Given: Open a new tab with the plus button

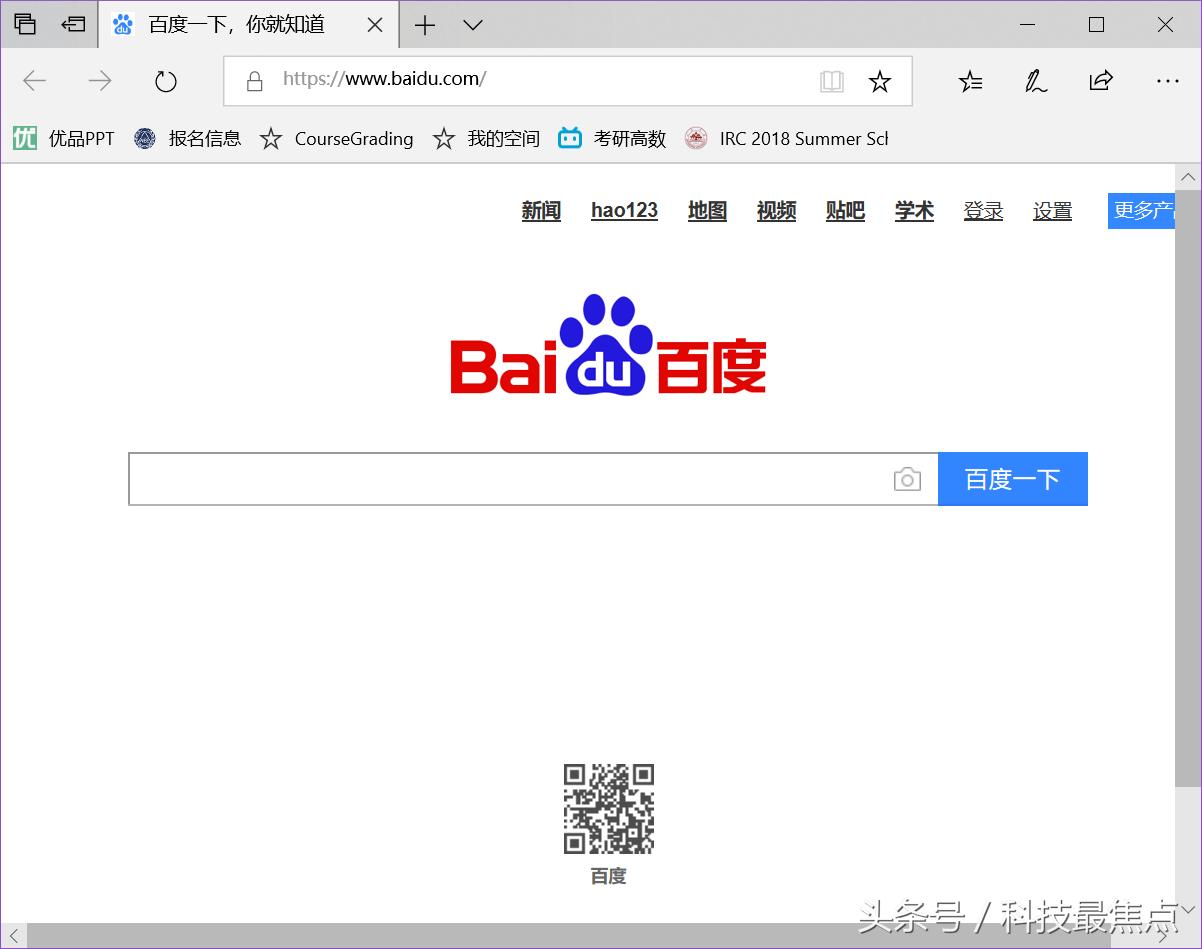Looking at the screenshot, I should tap(424, 25).
